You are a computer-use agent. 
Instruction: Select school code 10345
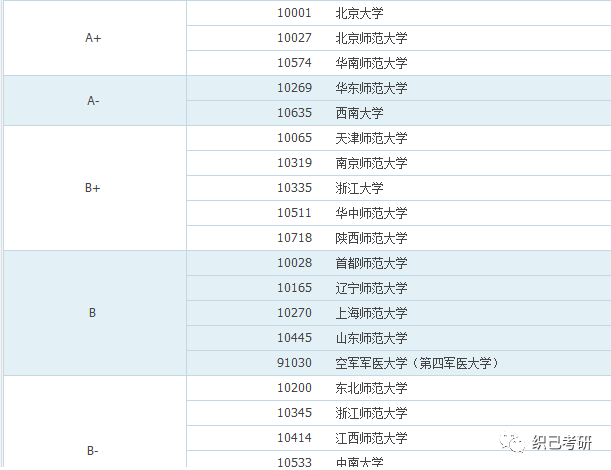(x=294, y=412)
